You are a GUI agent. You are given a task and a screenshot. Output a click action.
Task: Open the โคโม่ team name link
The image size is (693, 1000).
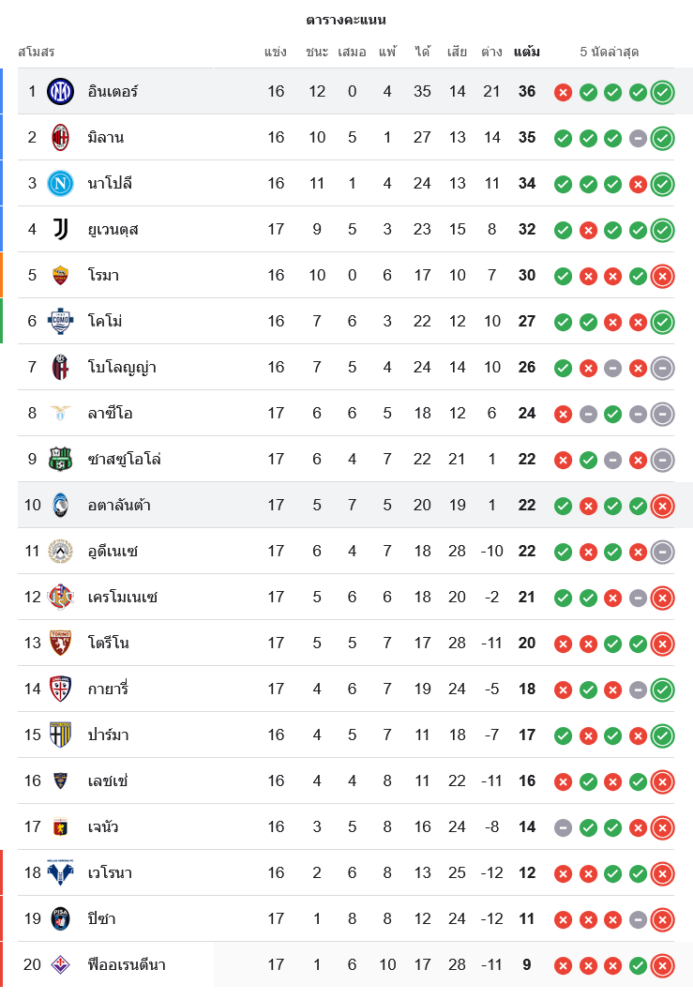[x=105, y=321]
